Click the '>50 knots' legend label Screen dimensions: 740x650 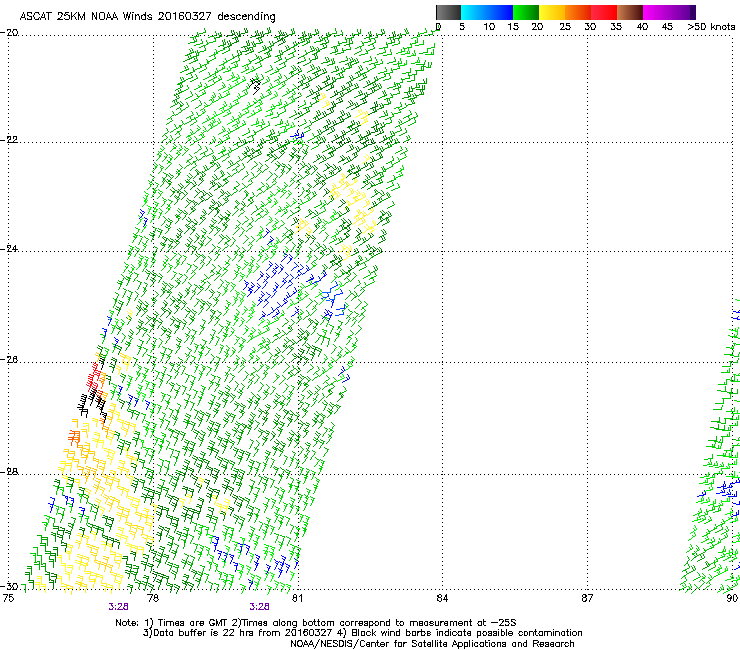tap(711, 27)
